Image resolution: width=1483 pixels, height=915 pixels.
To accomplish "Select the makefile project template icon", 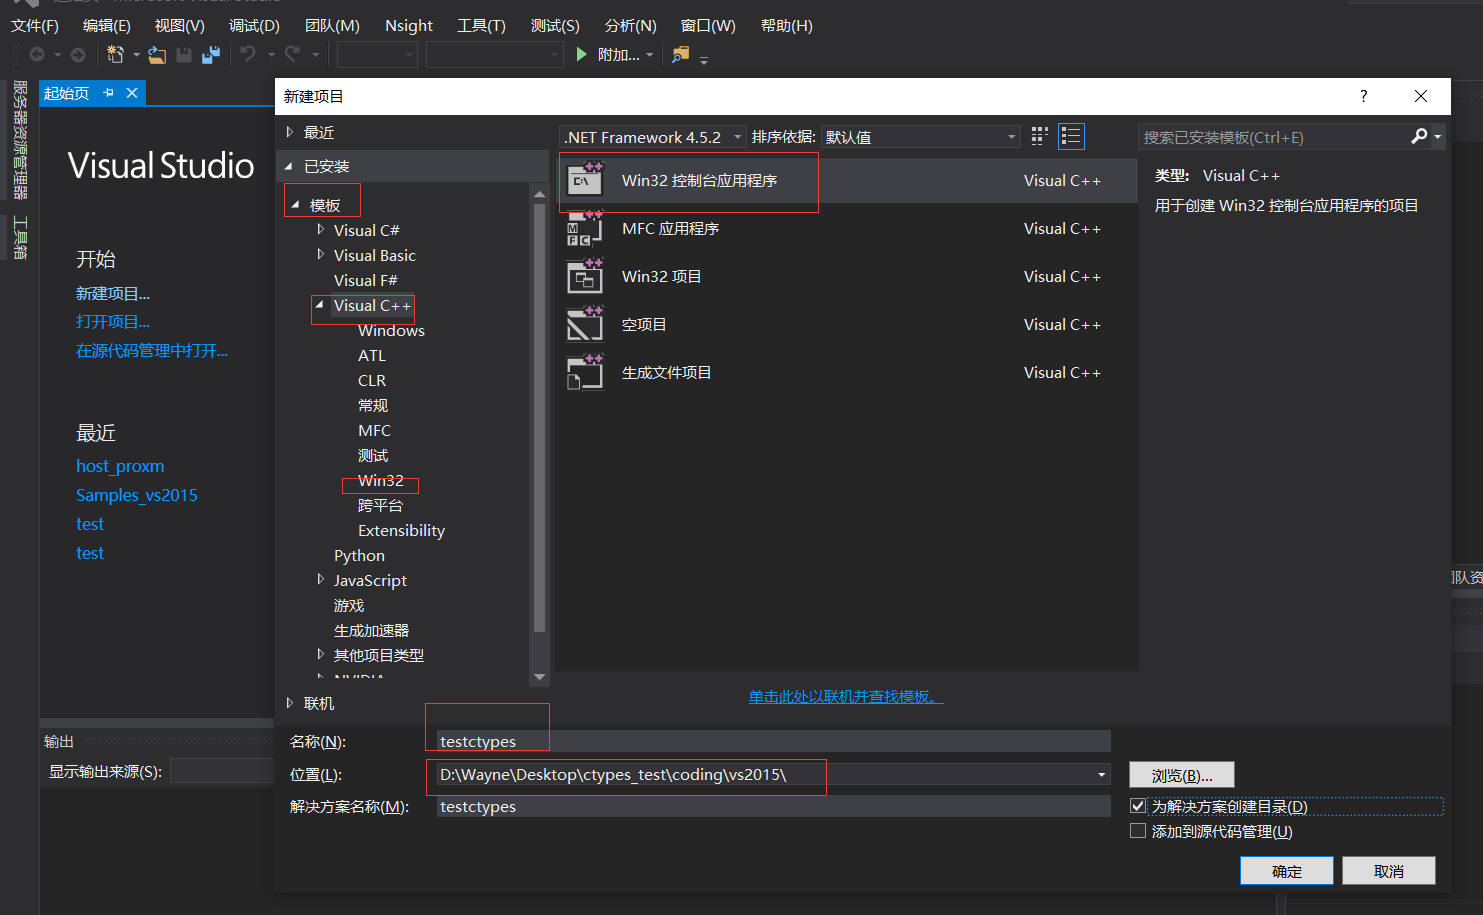I will [x=585, y=372].
